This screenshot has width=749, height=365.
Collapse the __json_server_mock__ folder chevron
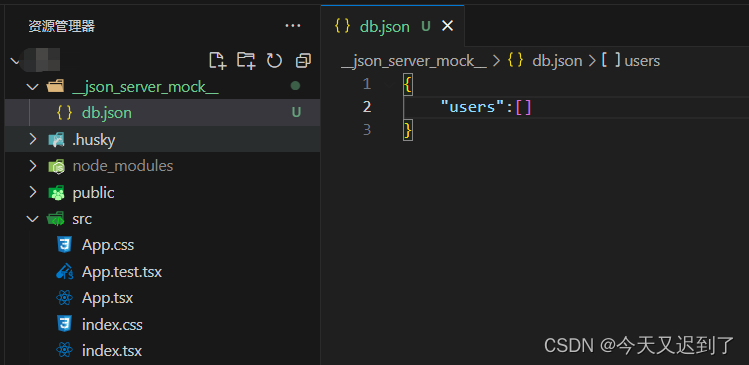coord(32,87)
